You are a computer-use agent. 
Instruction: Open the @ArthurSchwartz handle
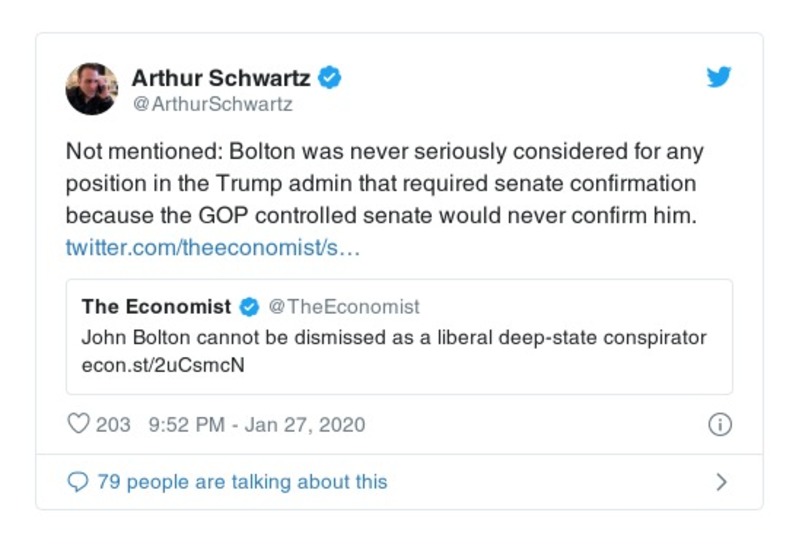212,103
